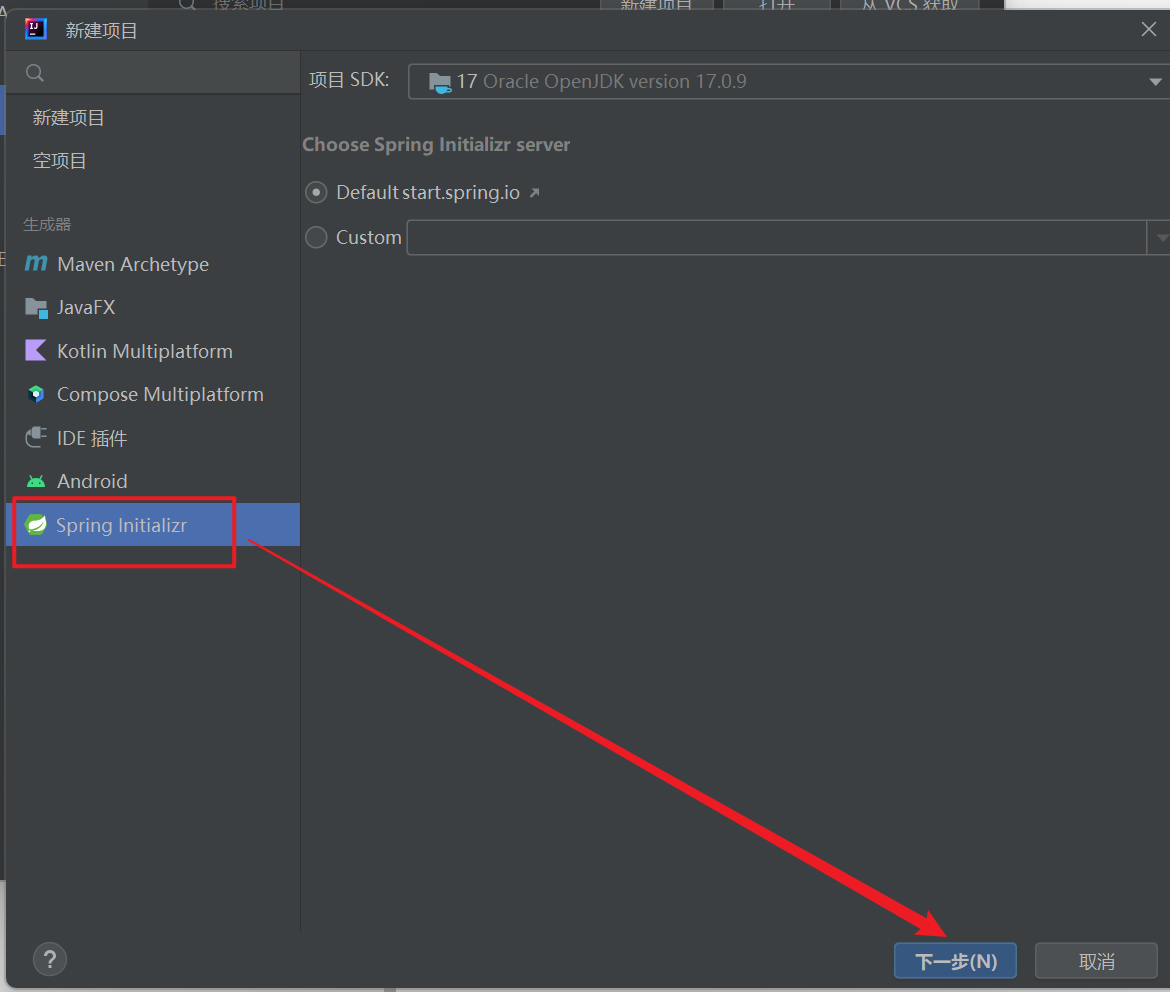Expand the Custom server URL dropdown arrow
Screen dimensions: 1170x992
coord(1160,237)
